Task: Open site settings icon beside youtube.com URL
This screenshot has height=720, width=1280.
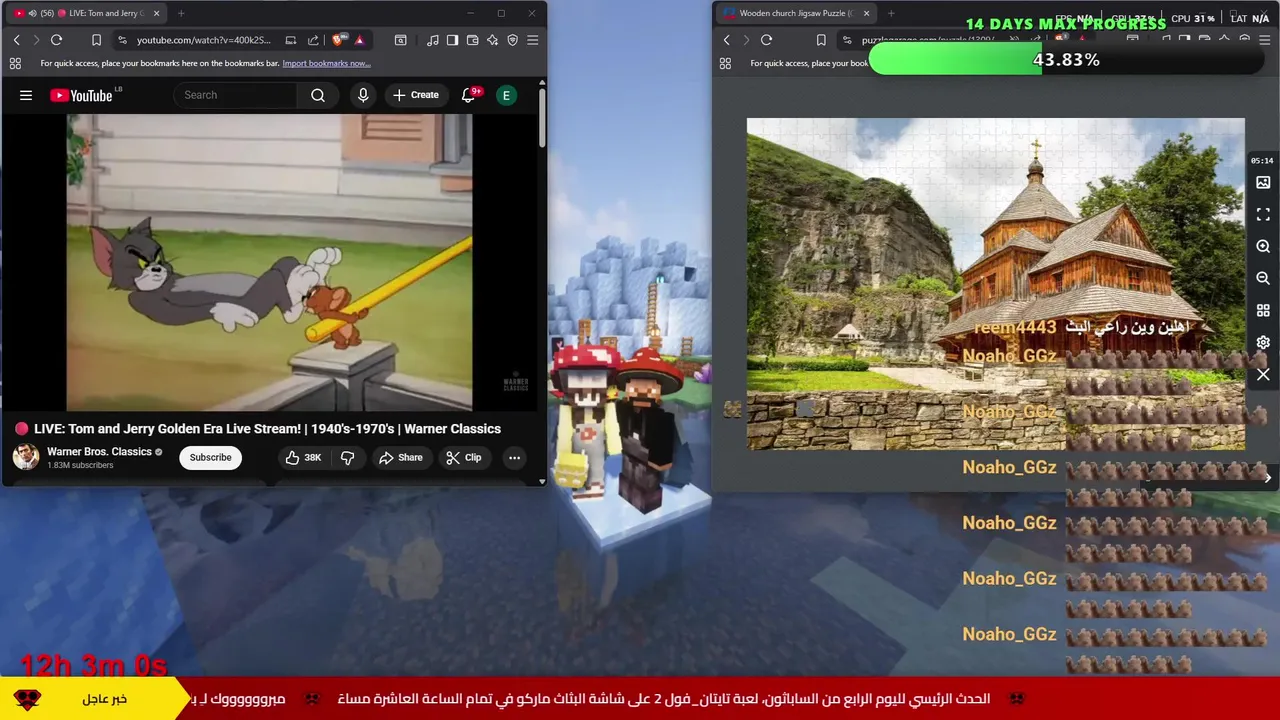Action: coord(122,40)
